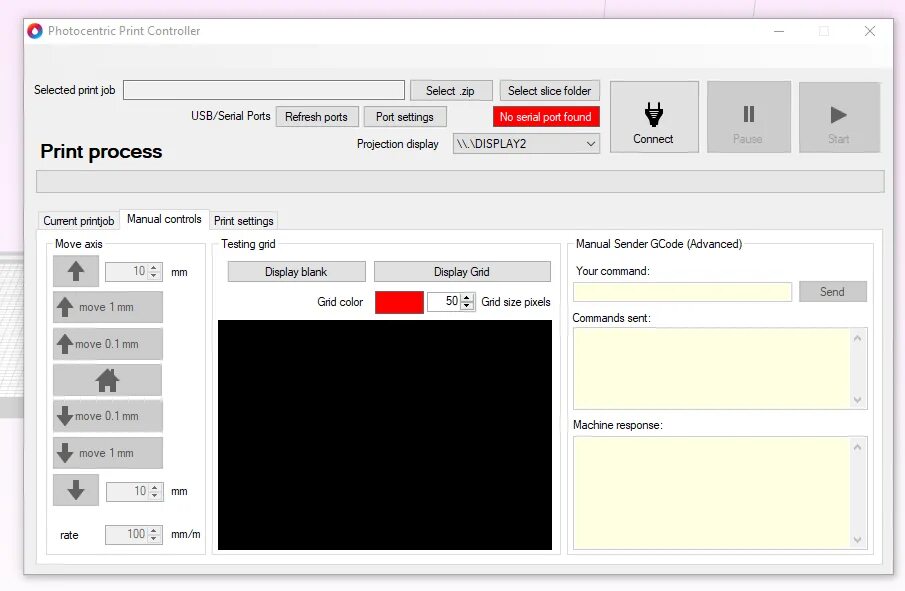
Task: Move axis up by set distance arrow
Action: 76,271
